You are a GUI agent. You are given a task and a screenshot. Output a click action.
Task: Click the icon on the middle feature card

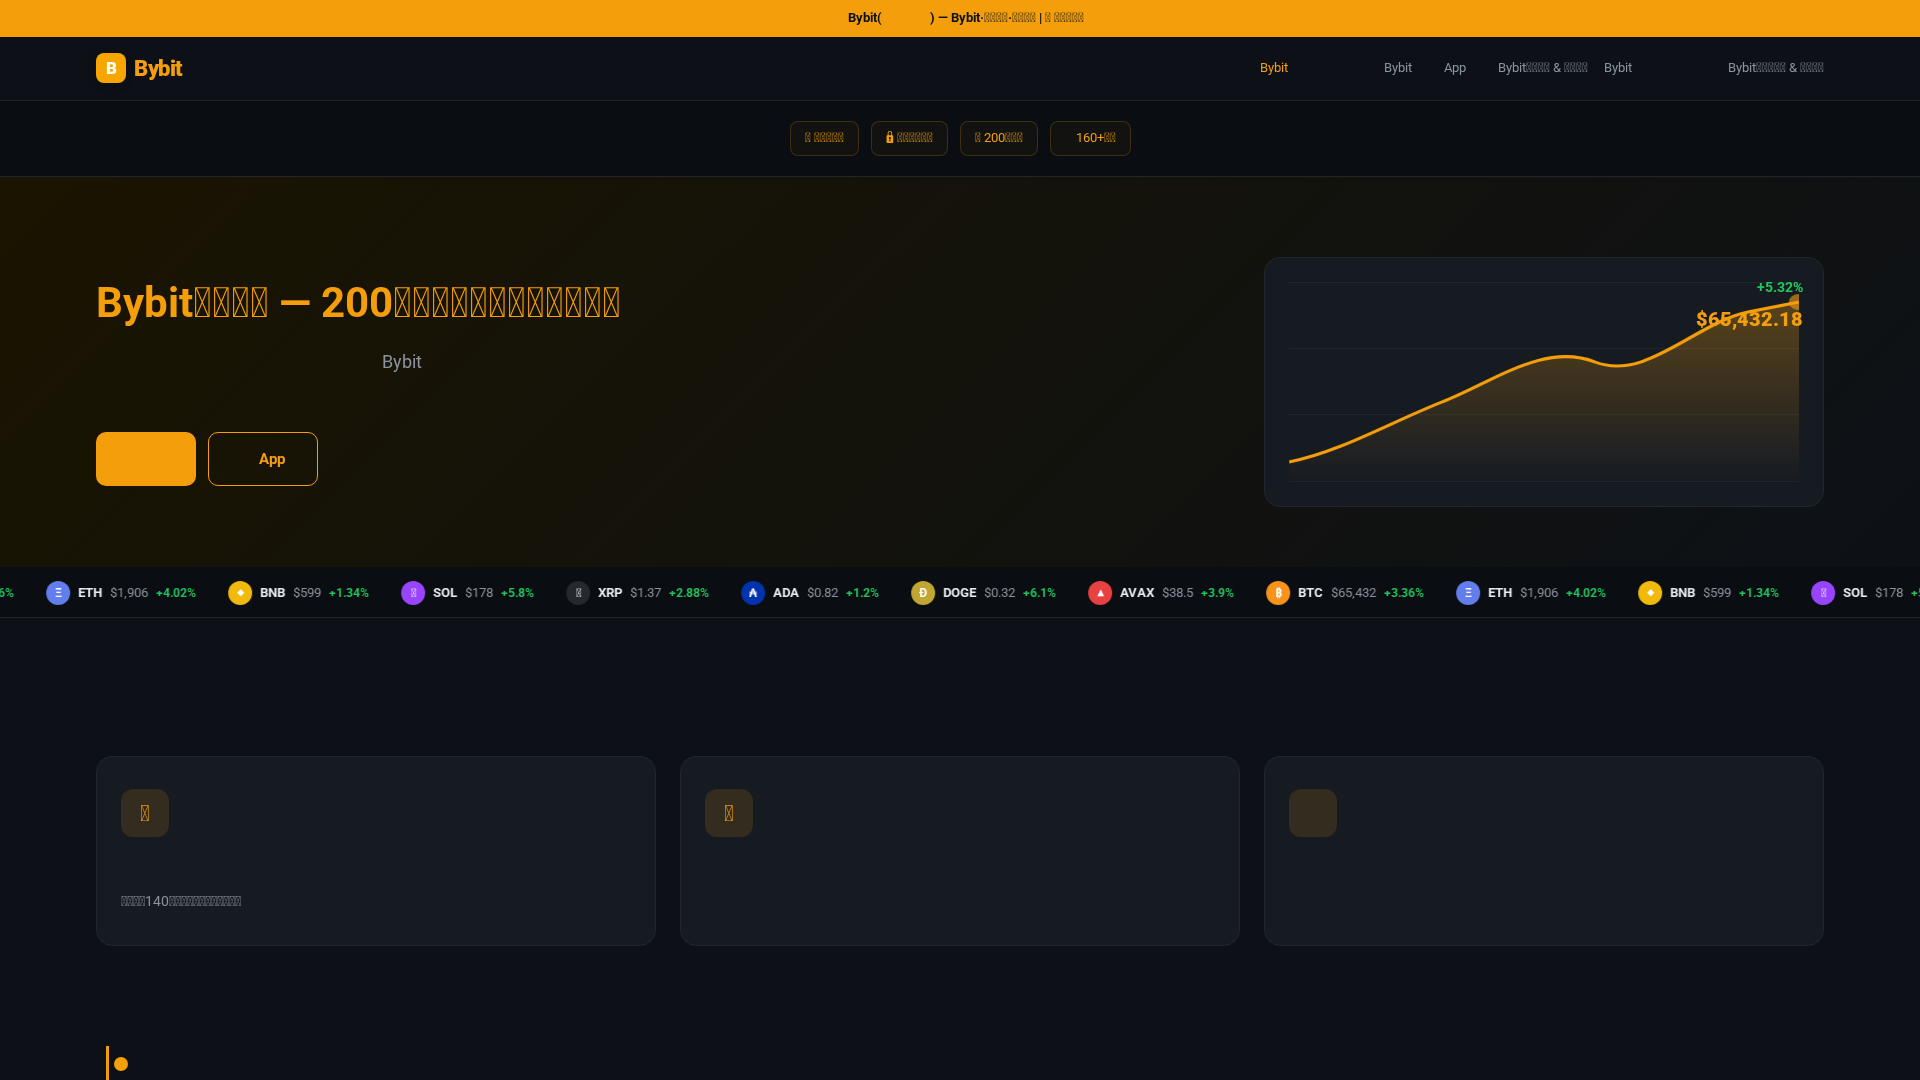728,812
